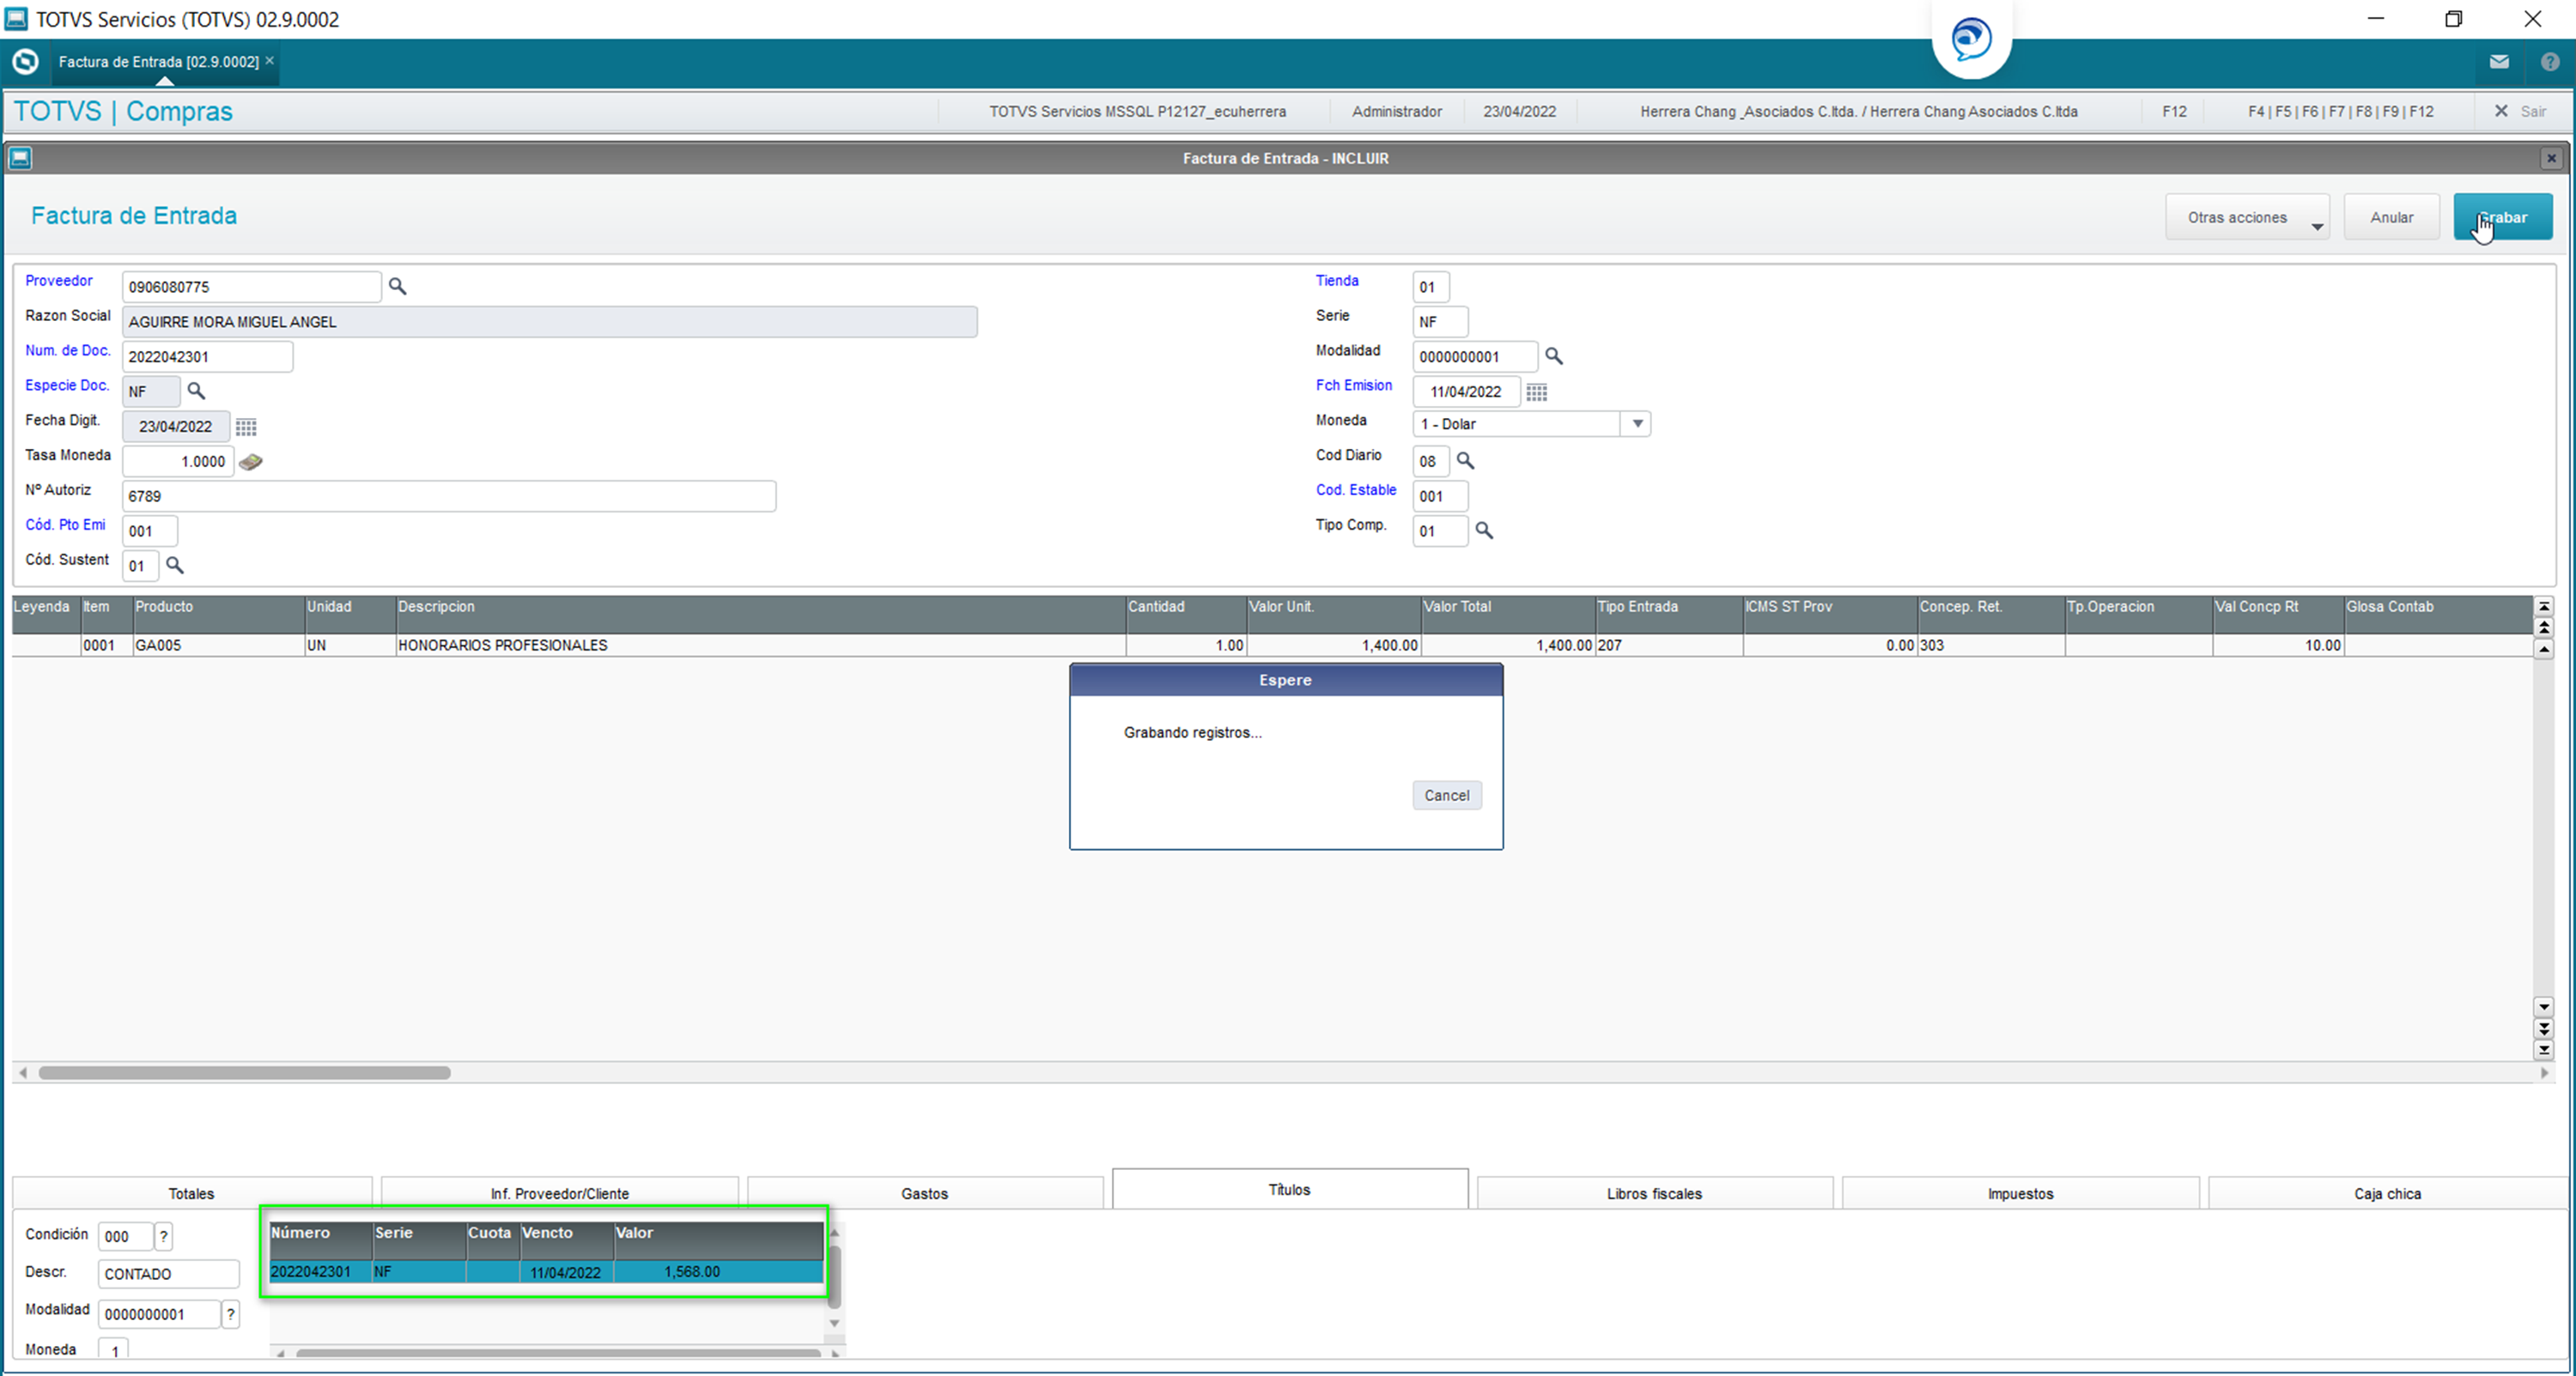Click the Anular button

coord(2391,218)
